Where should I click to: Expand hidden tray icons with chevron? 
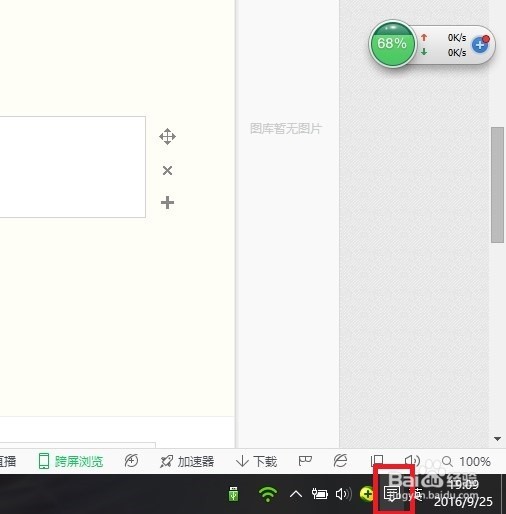(296, 494)
